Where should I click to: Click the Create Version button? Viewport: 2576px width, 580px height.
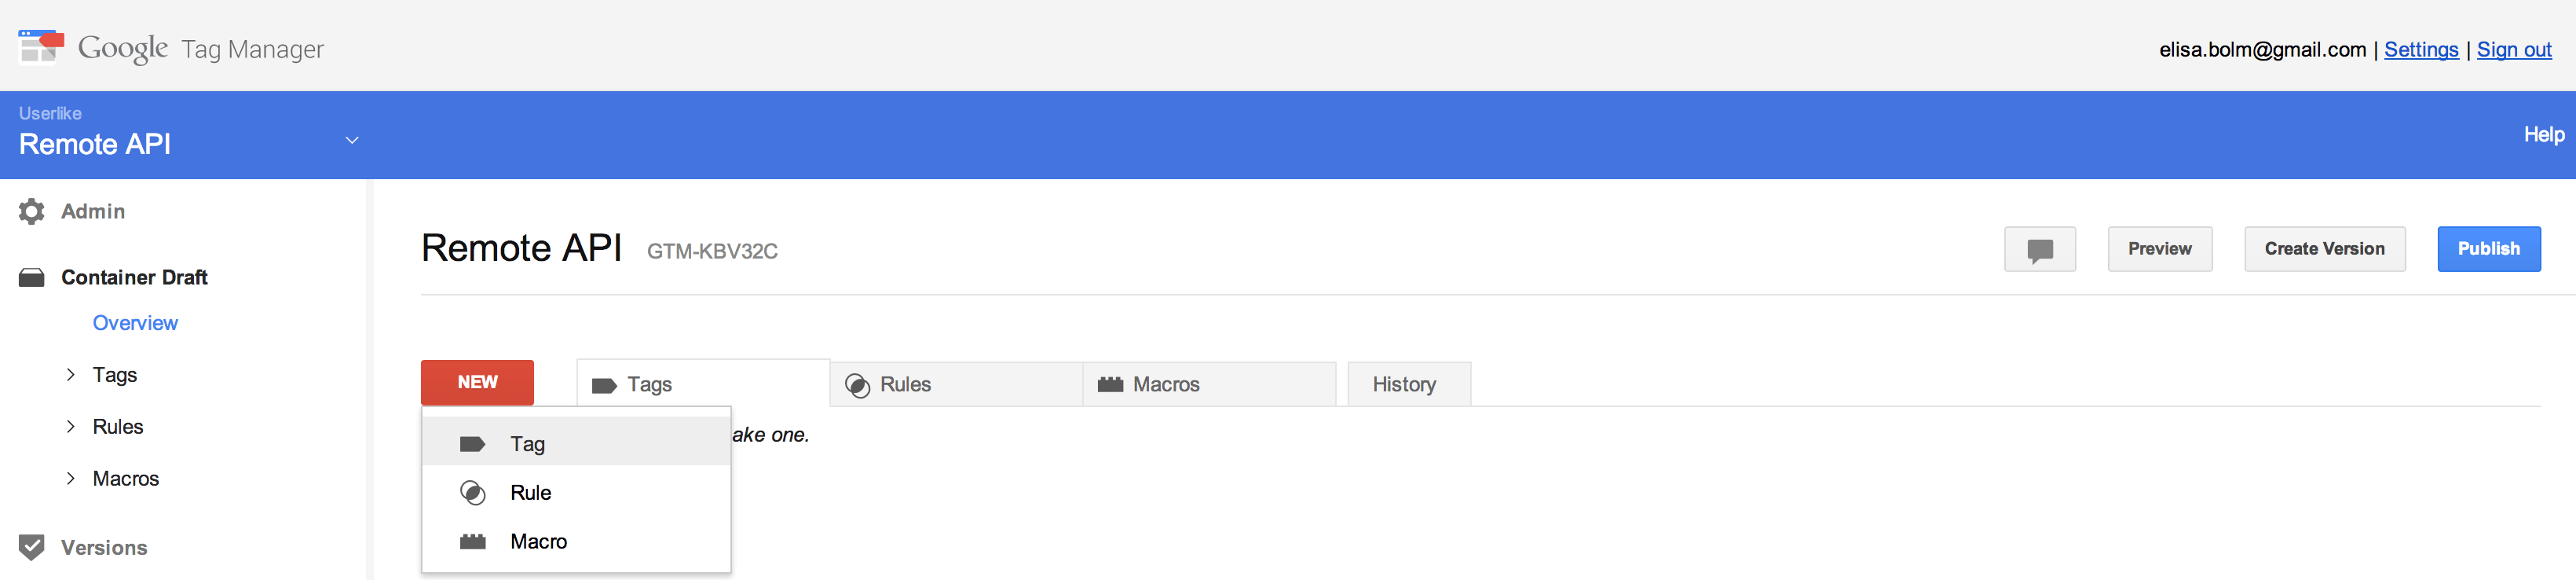point(2324,249)
